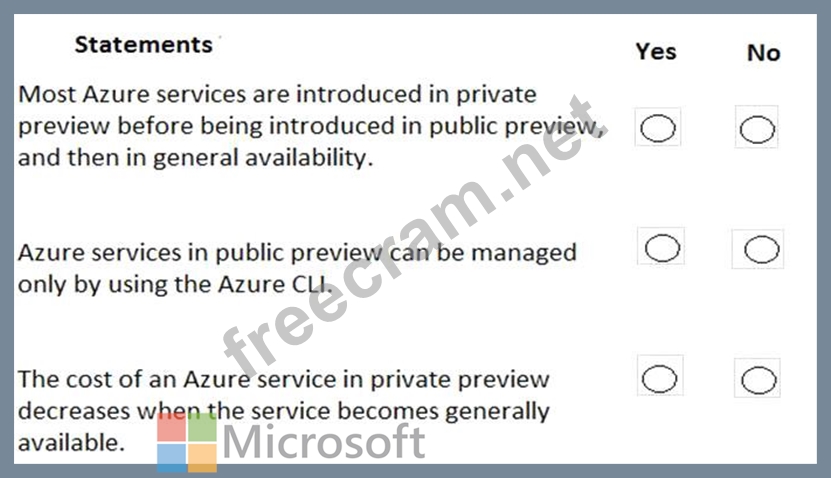Select Yes for the private preview introduction statement
The height and width of the screenshot is (478, 831).
[x=658, y=128]
